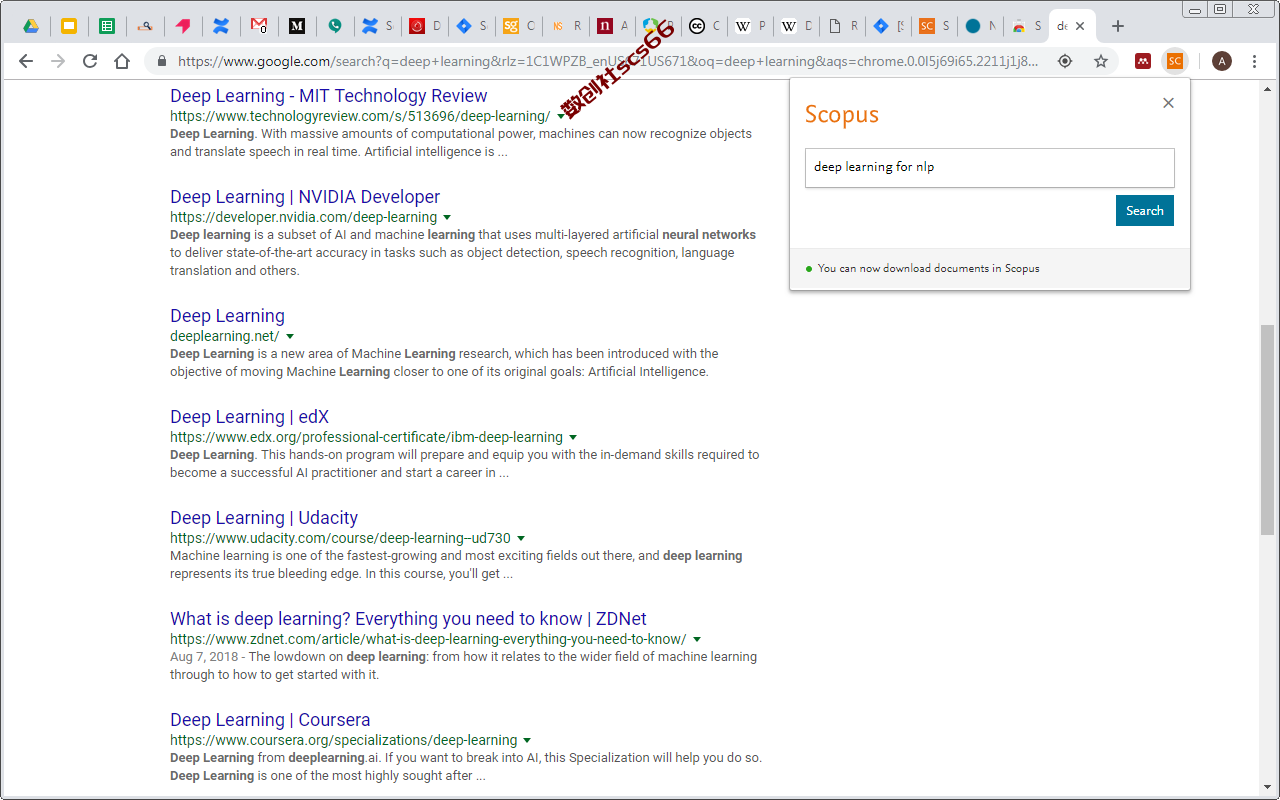1280x800 pixels.
Task: Open the Mendeley extension icon
Action: tap(1143, 61)
